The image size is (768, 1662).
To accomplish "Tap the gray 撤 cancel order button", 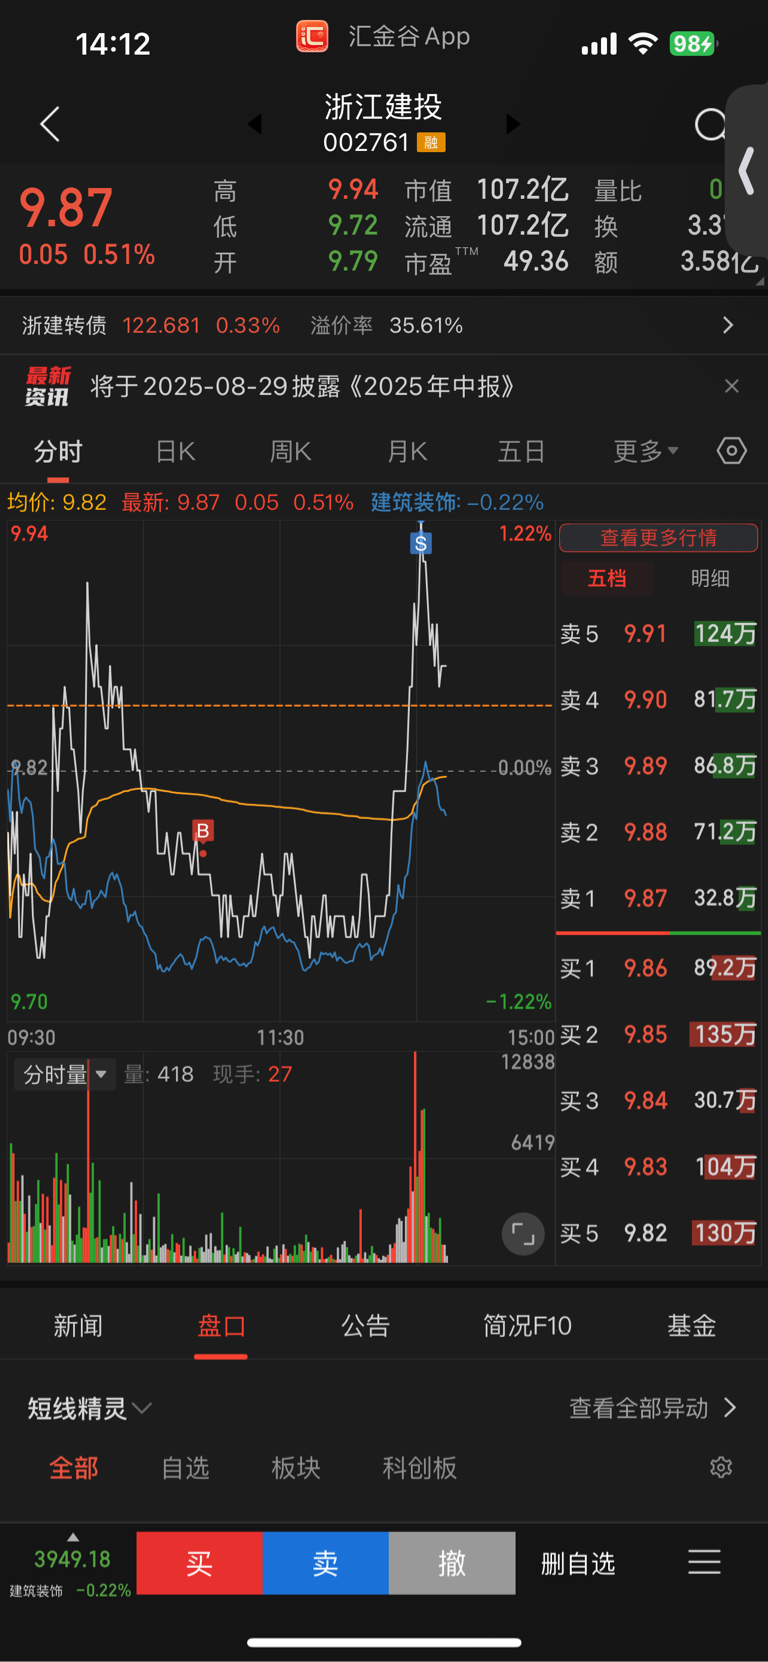I will point(452,1563).
